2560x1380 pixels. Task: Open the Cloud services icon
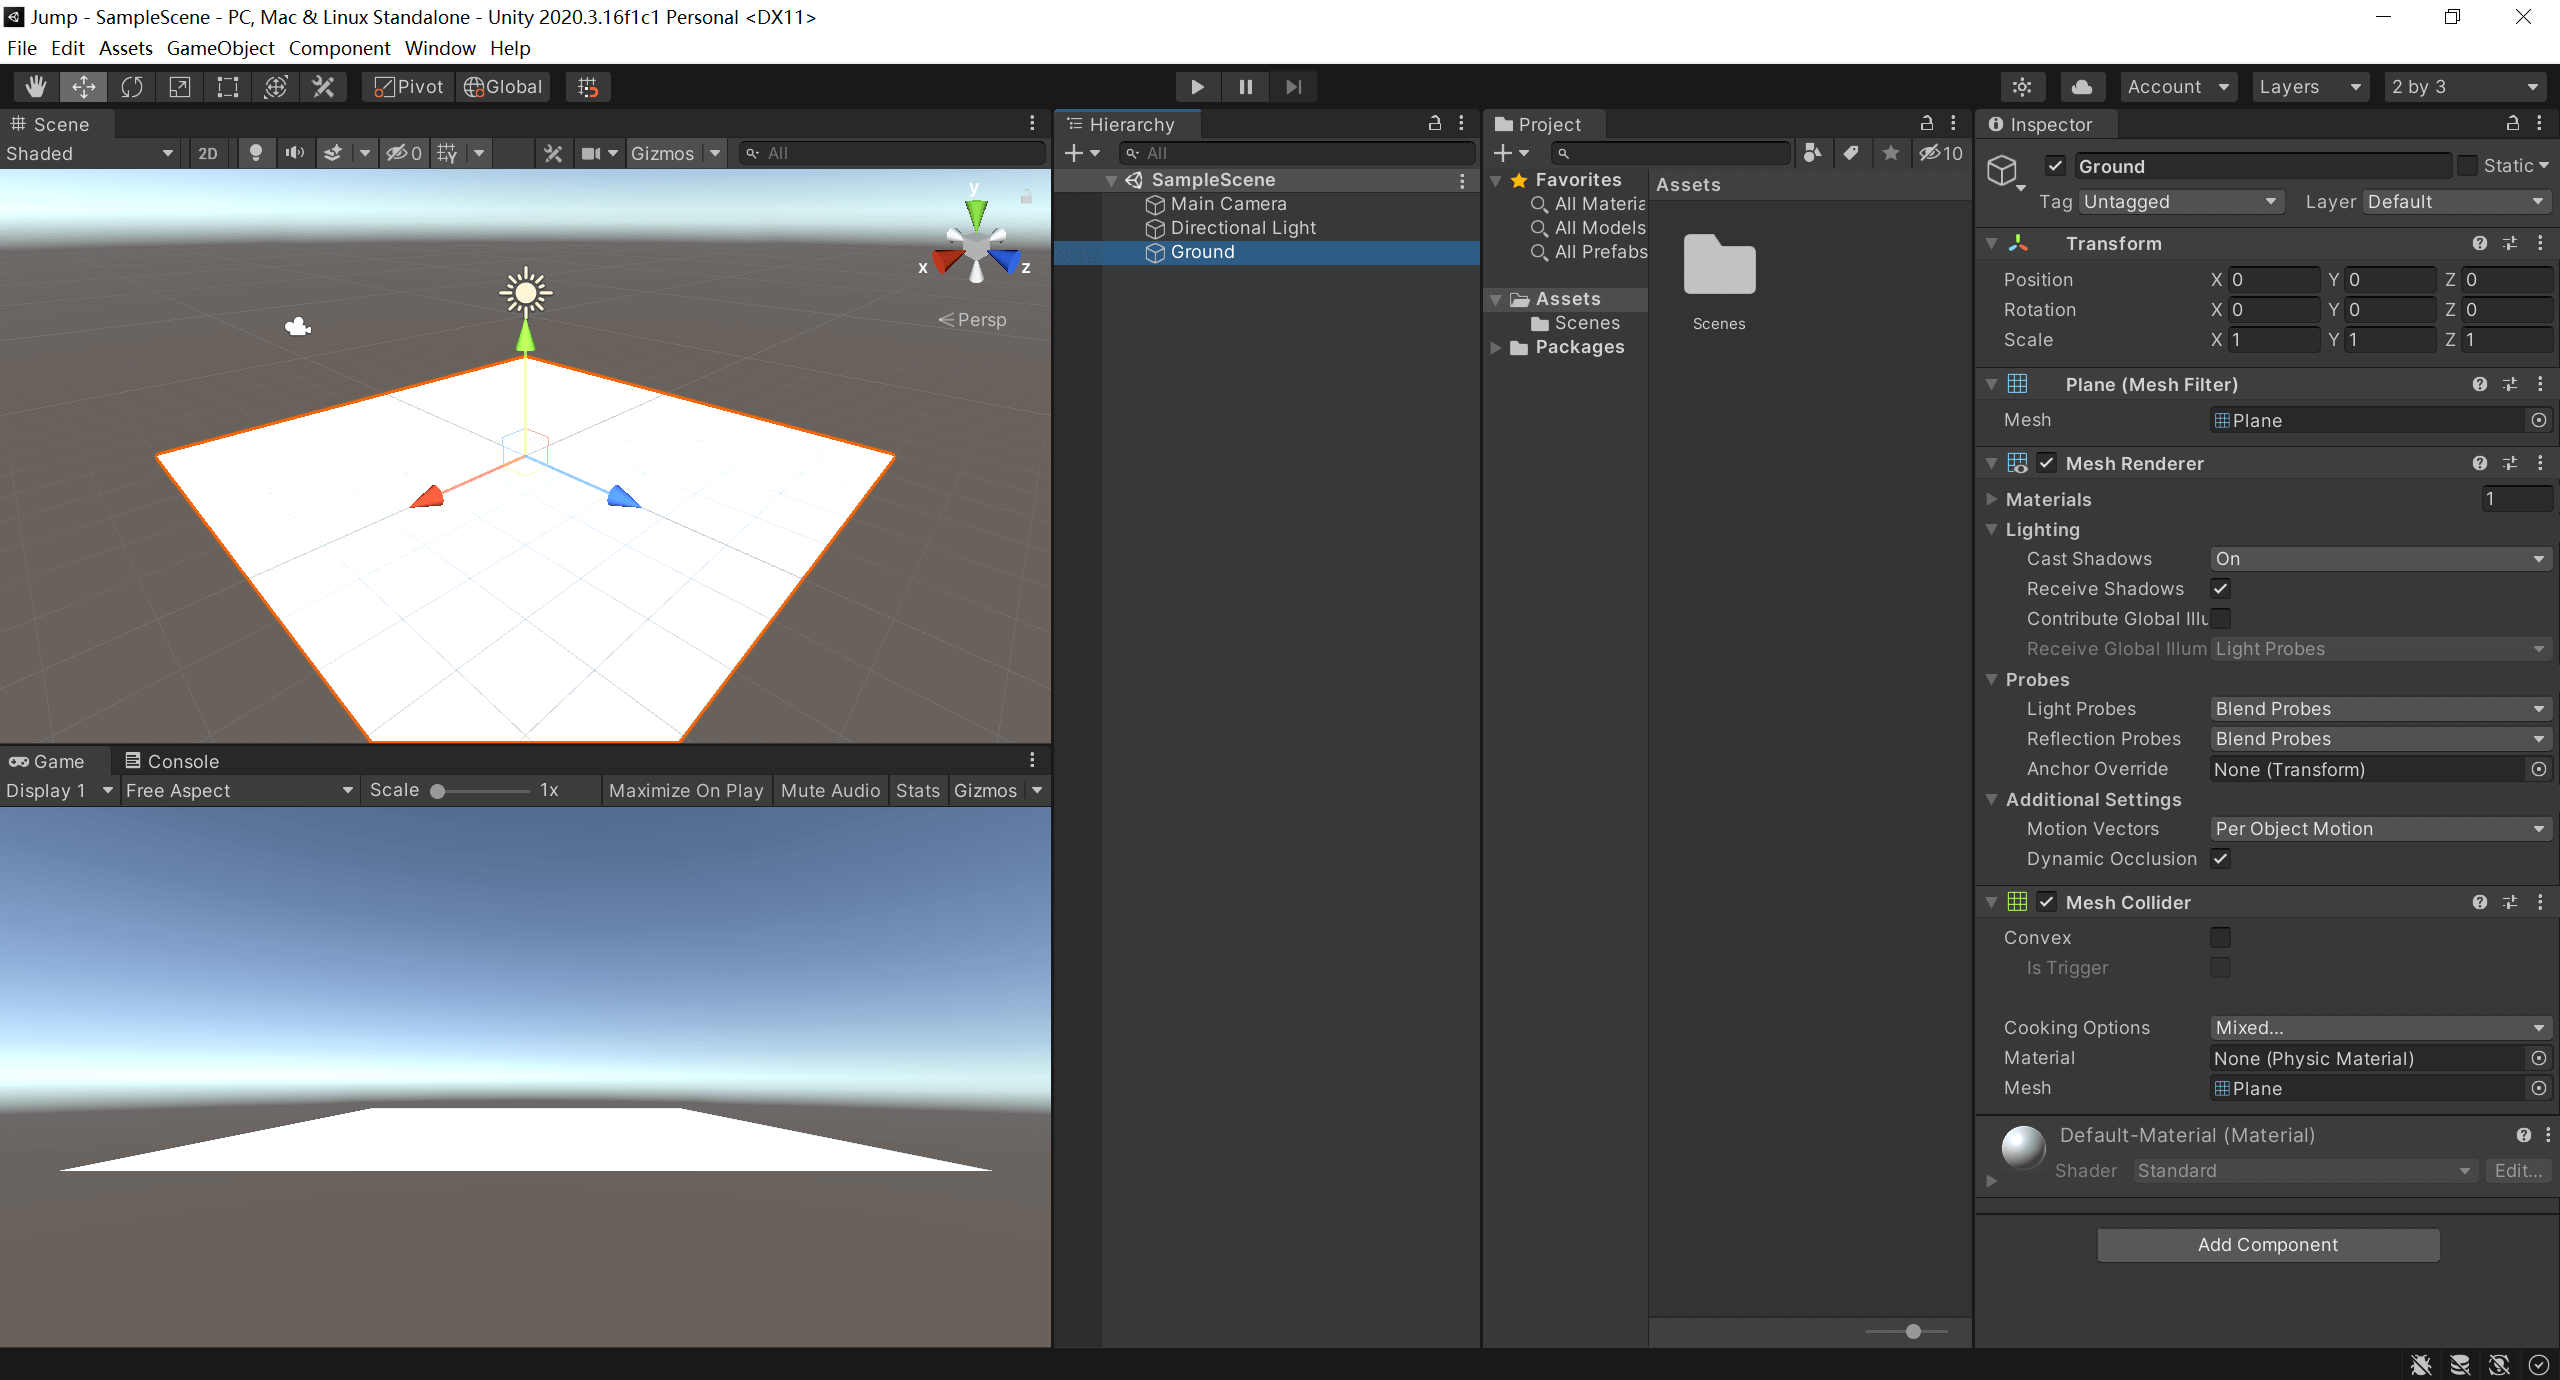2082,87
